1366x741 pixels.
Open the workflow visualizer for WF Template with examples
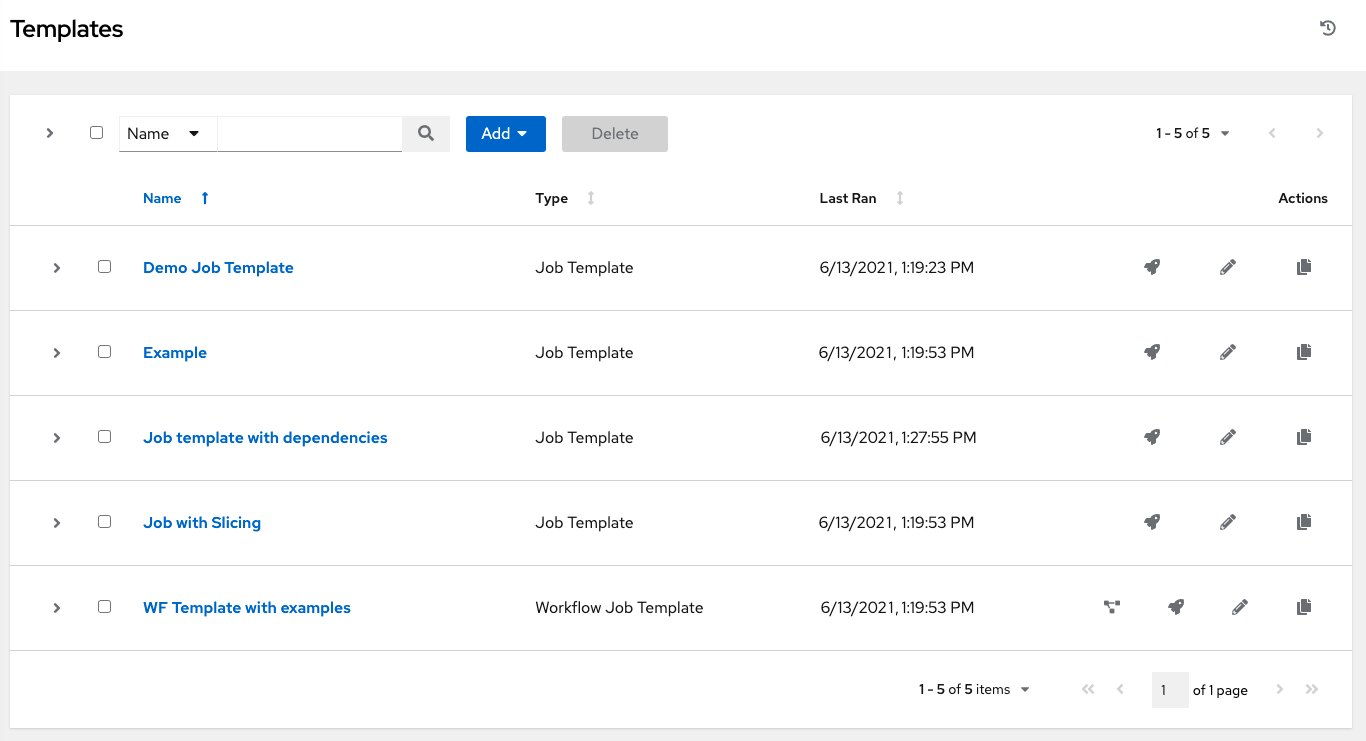pyautogui.click(x=1112, y=607)
